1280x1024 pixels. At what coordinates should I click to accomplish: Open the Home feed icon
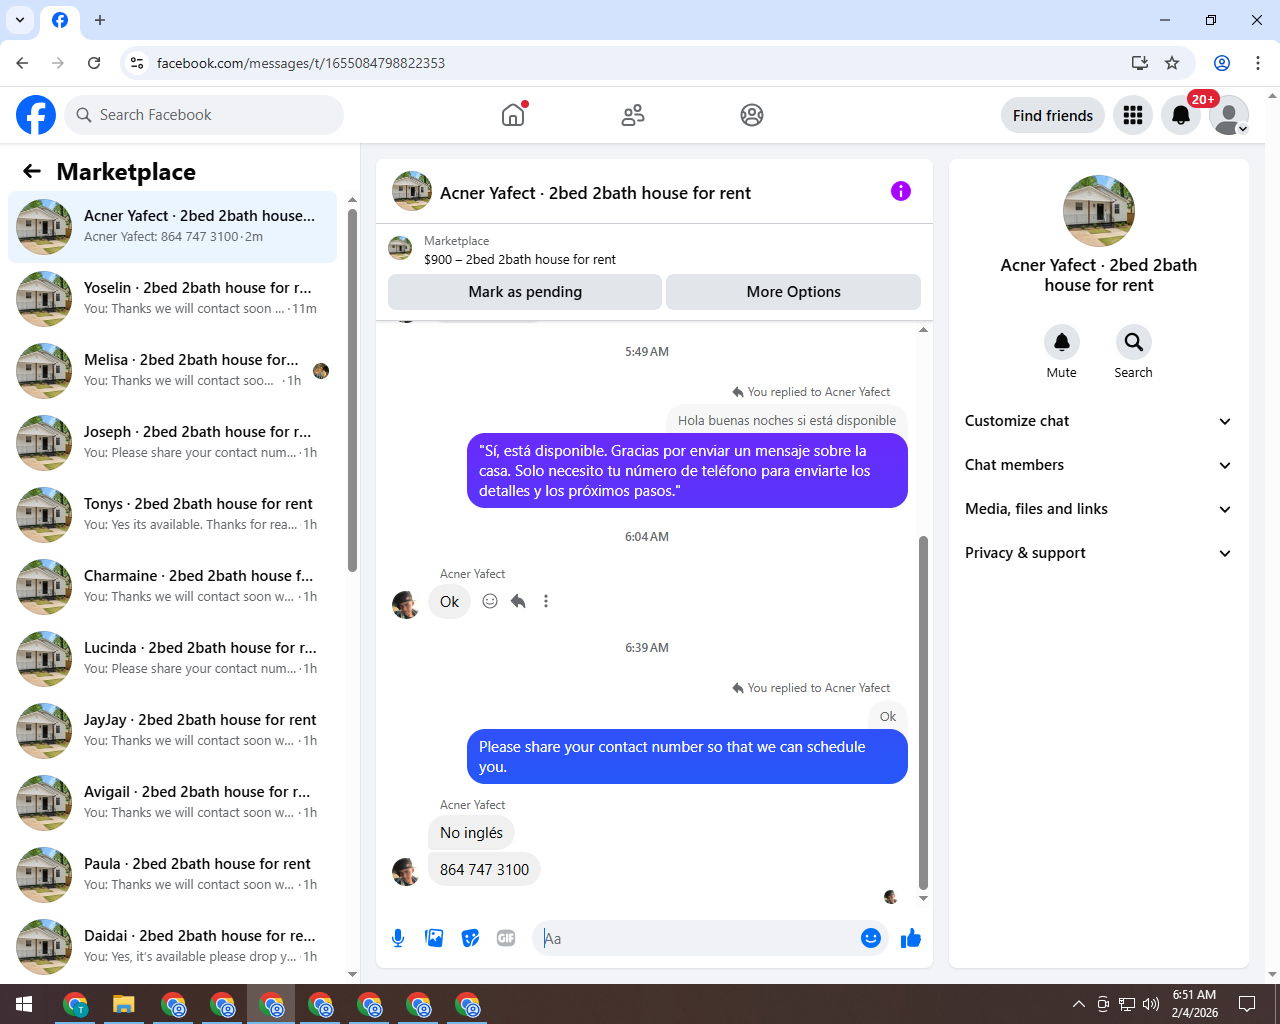(513, 115)
